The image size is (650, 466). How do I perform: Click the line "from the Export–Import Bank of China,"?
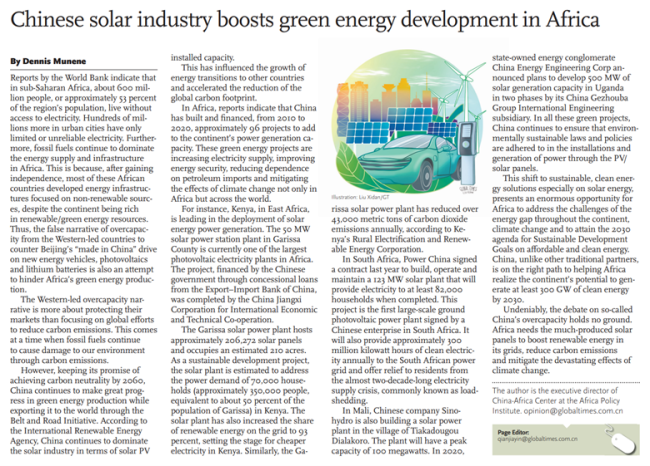click(x=244, y=289)
